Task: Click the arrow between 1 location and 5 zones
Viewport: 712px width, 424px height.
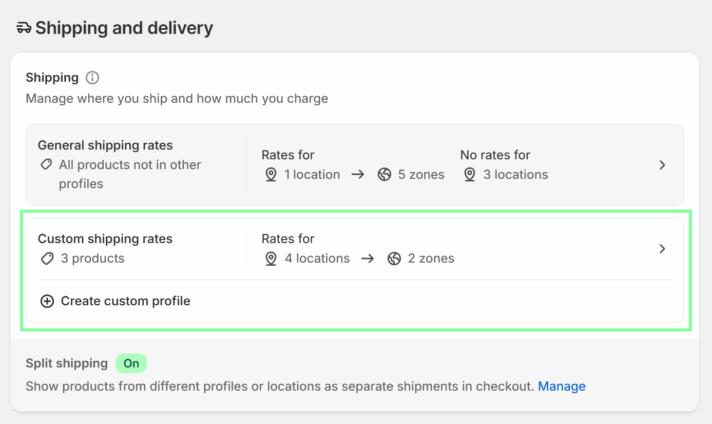Action: pyautogui.click(x=358, y=174)
